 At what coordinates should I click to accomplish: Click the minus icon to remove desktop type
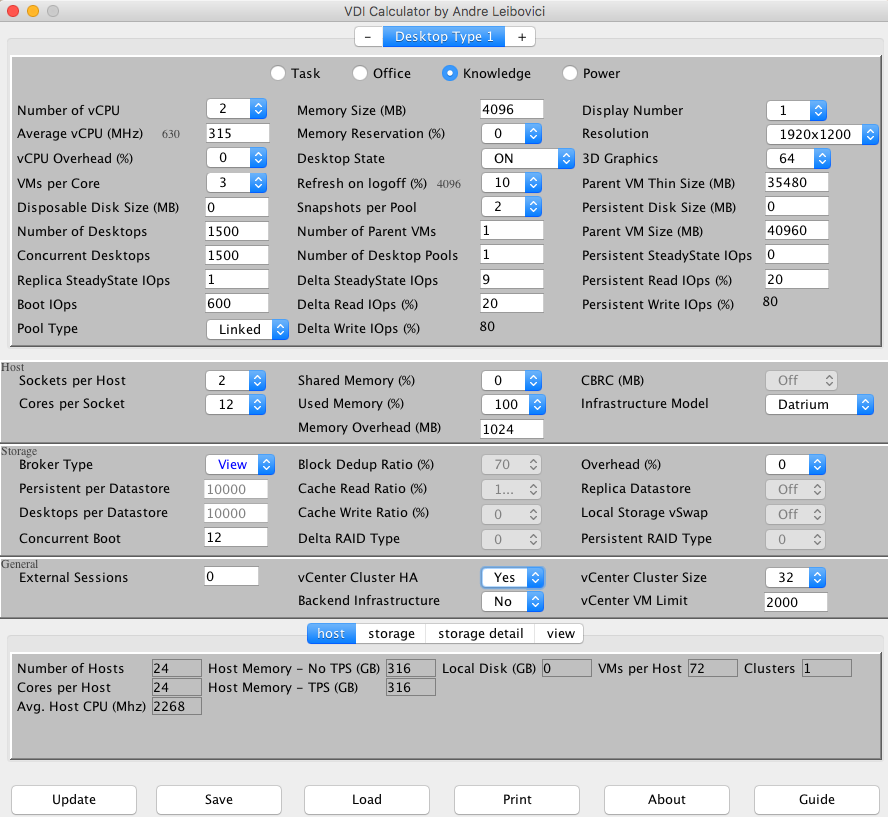pos(368,37)
